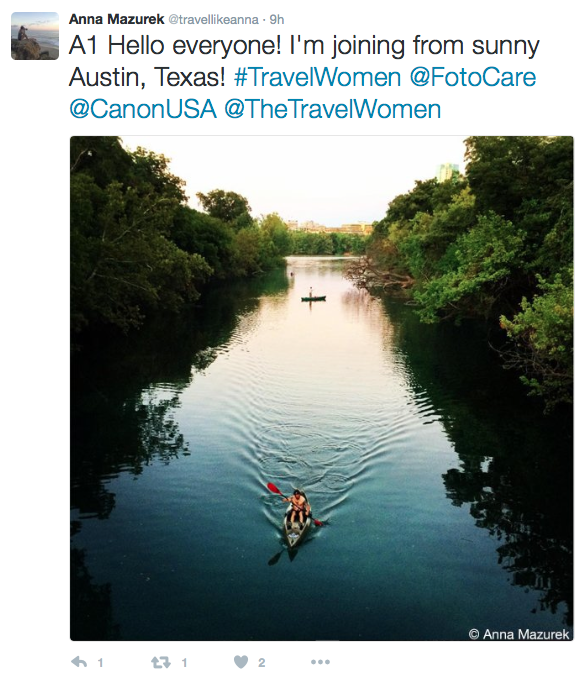Click the reply arrow icon
The image size is (586, 682).
79,662
